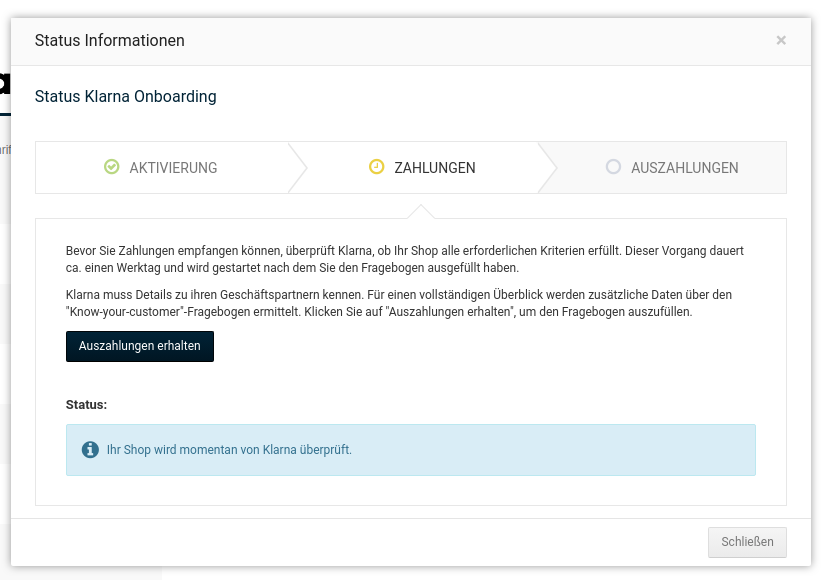Click the chevron divider between Zahlungen and Auszahlungen

tap(547, 167)
